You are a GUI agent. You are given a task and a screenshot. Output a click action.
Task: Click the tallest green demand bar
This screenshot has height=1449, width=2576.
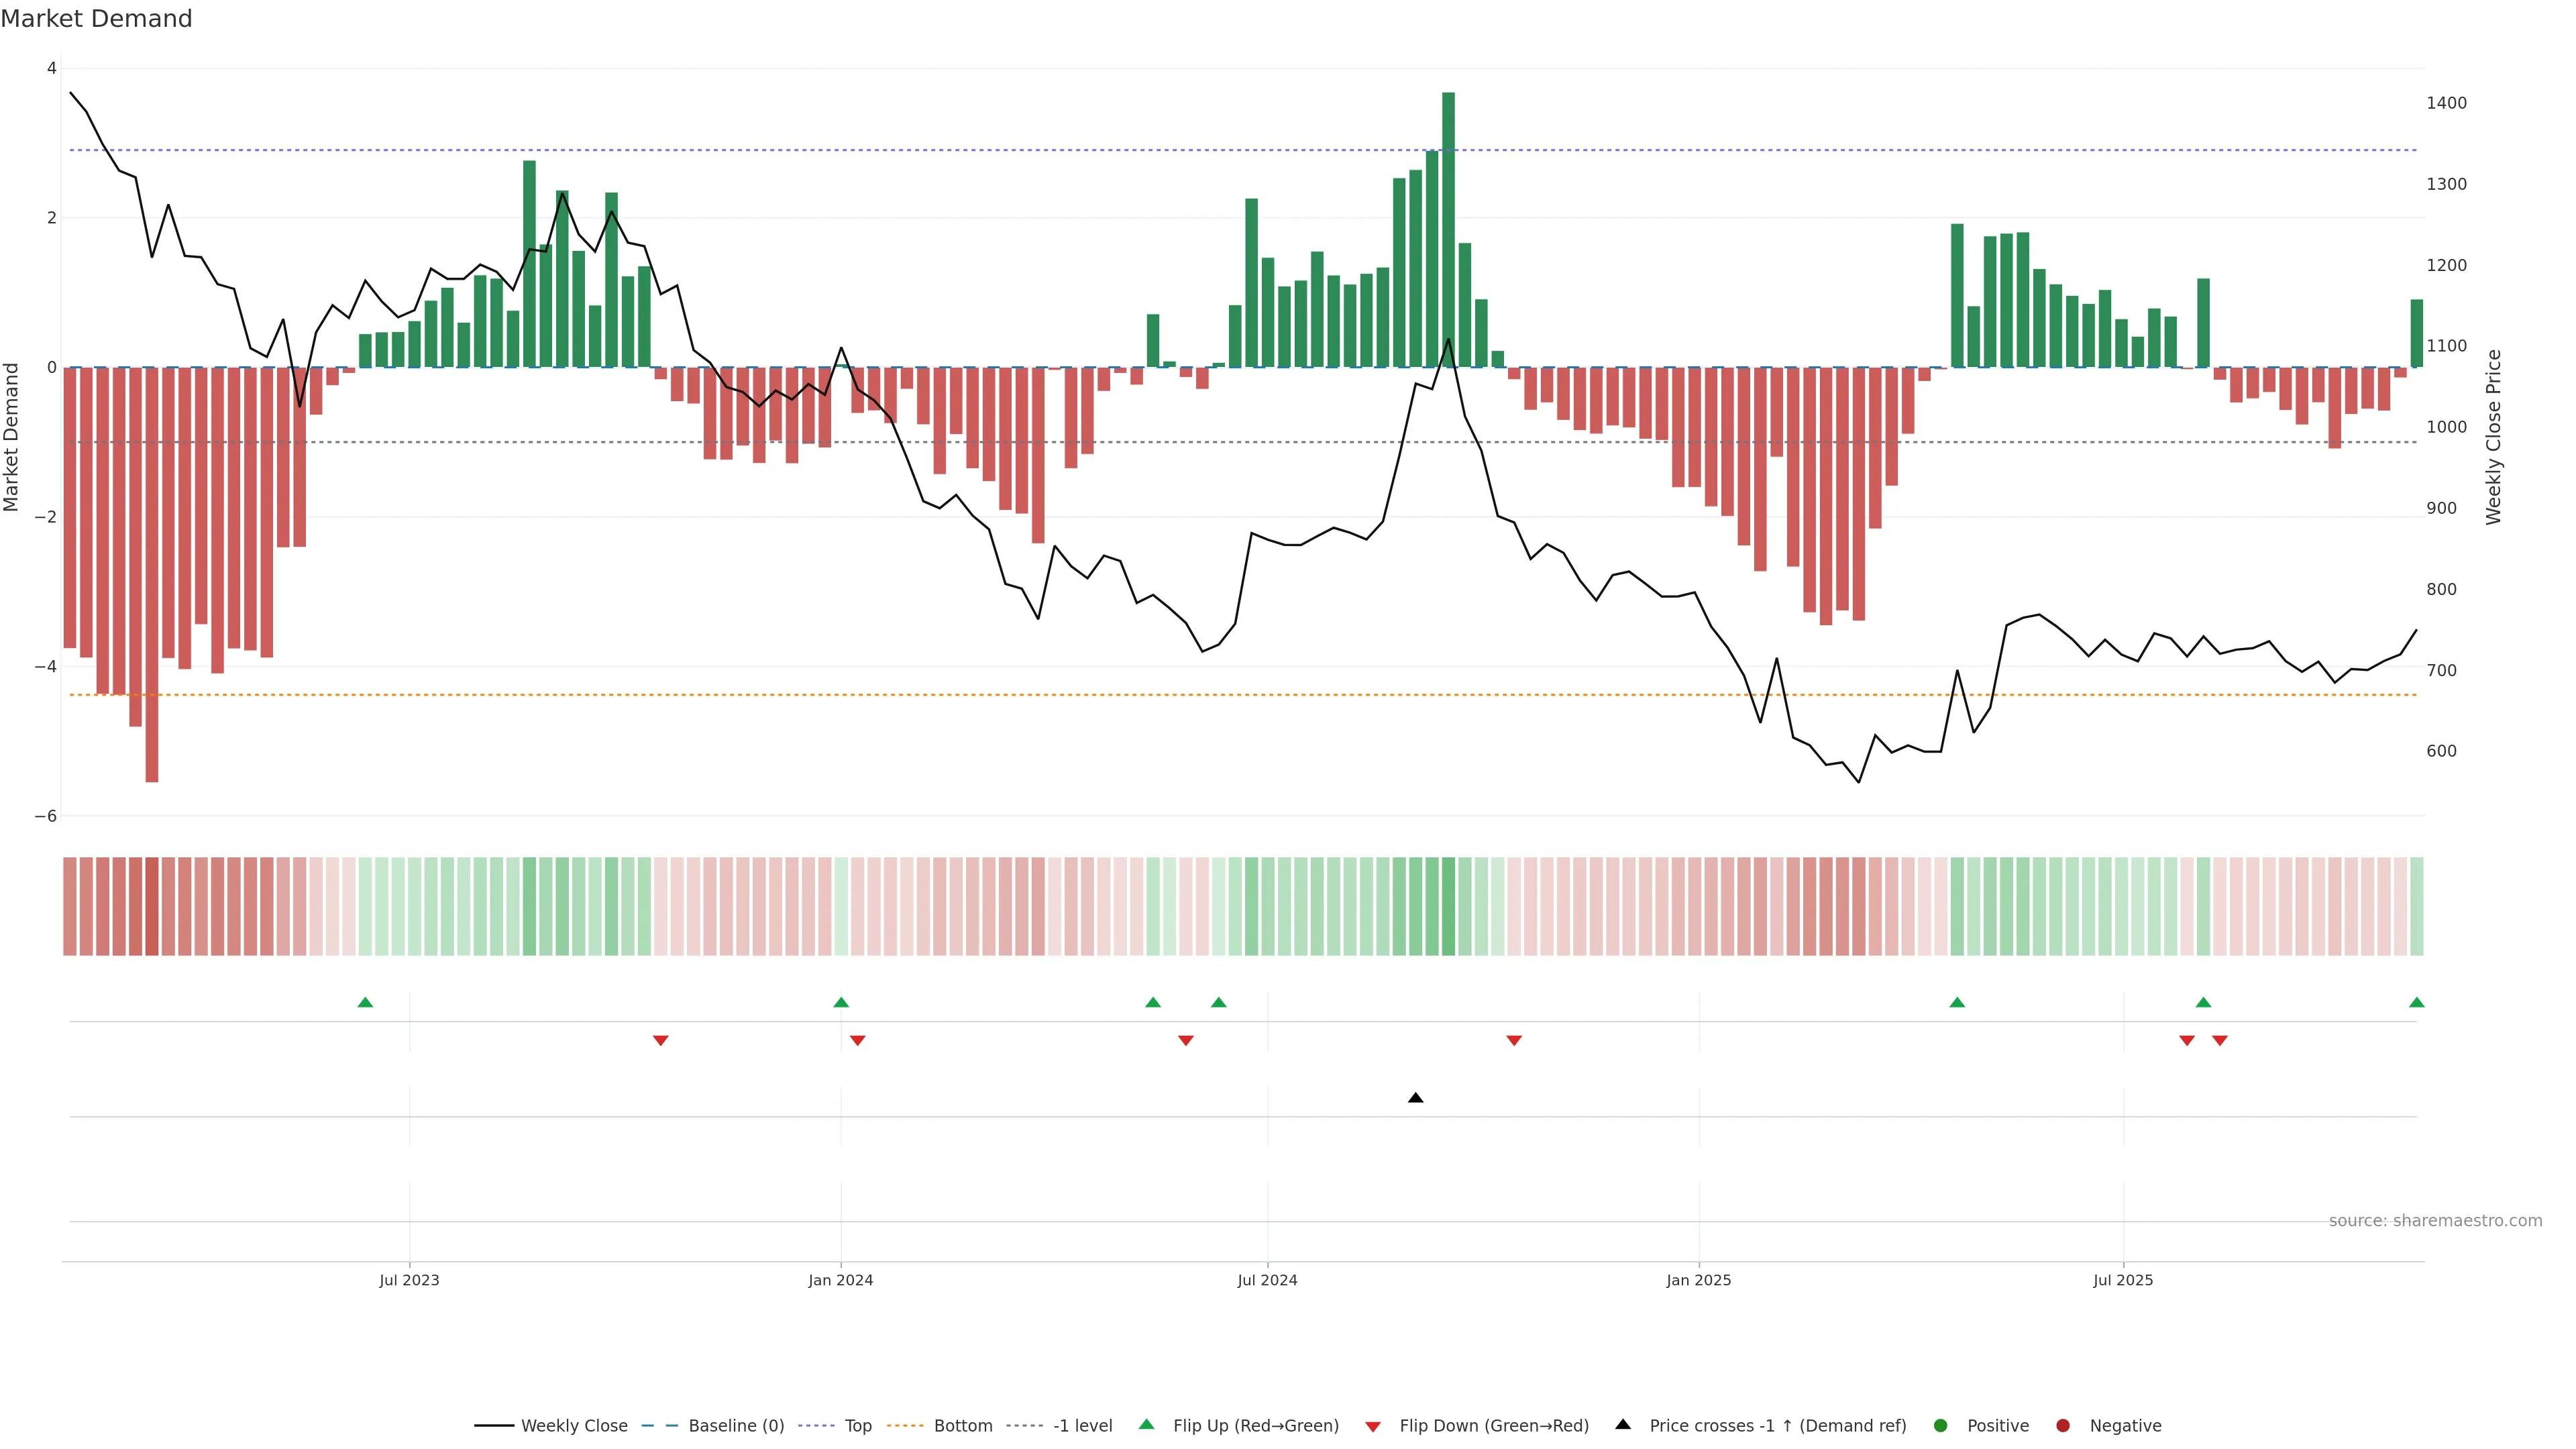[x=1448, y=230]
